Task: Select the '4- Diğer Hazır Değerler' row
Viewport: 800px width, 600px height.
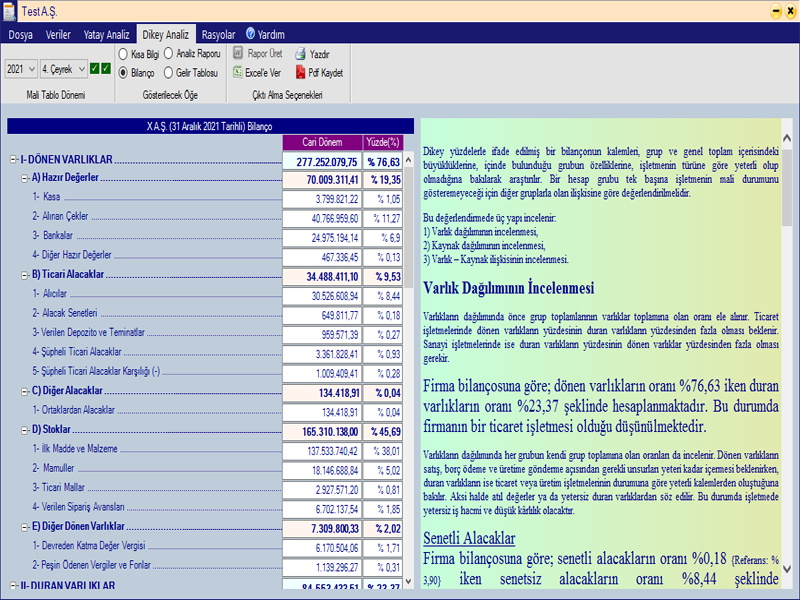Action: (x=72, y=255)
